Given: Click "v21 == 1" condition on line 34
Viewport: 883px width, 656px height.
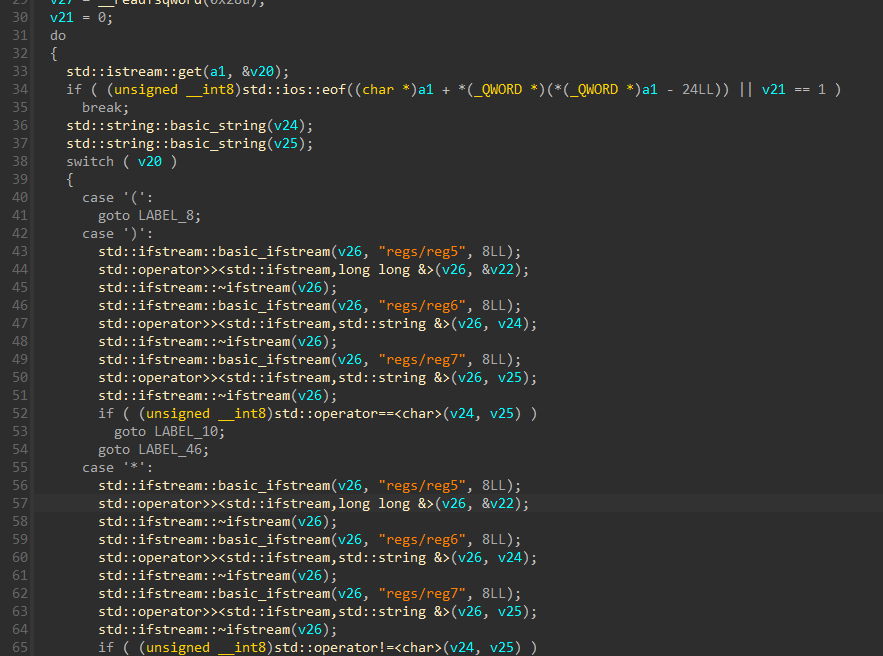Looking at the screenshot, I should 794,90.
